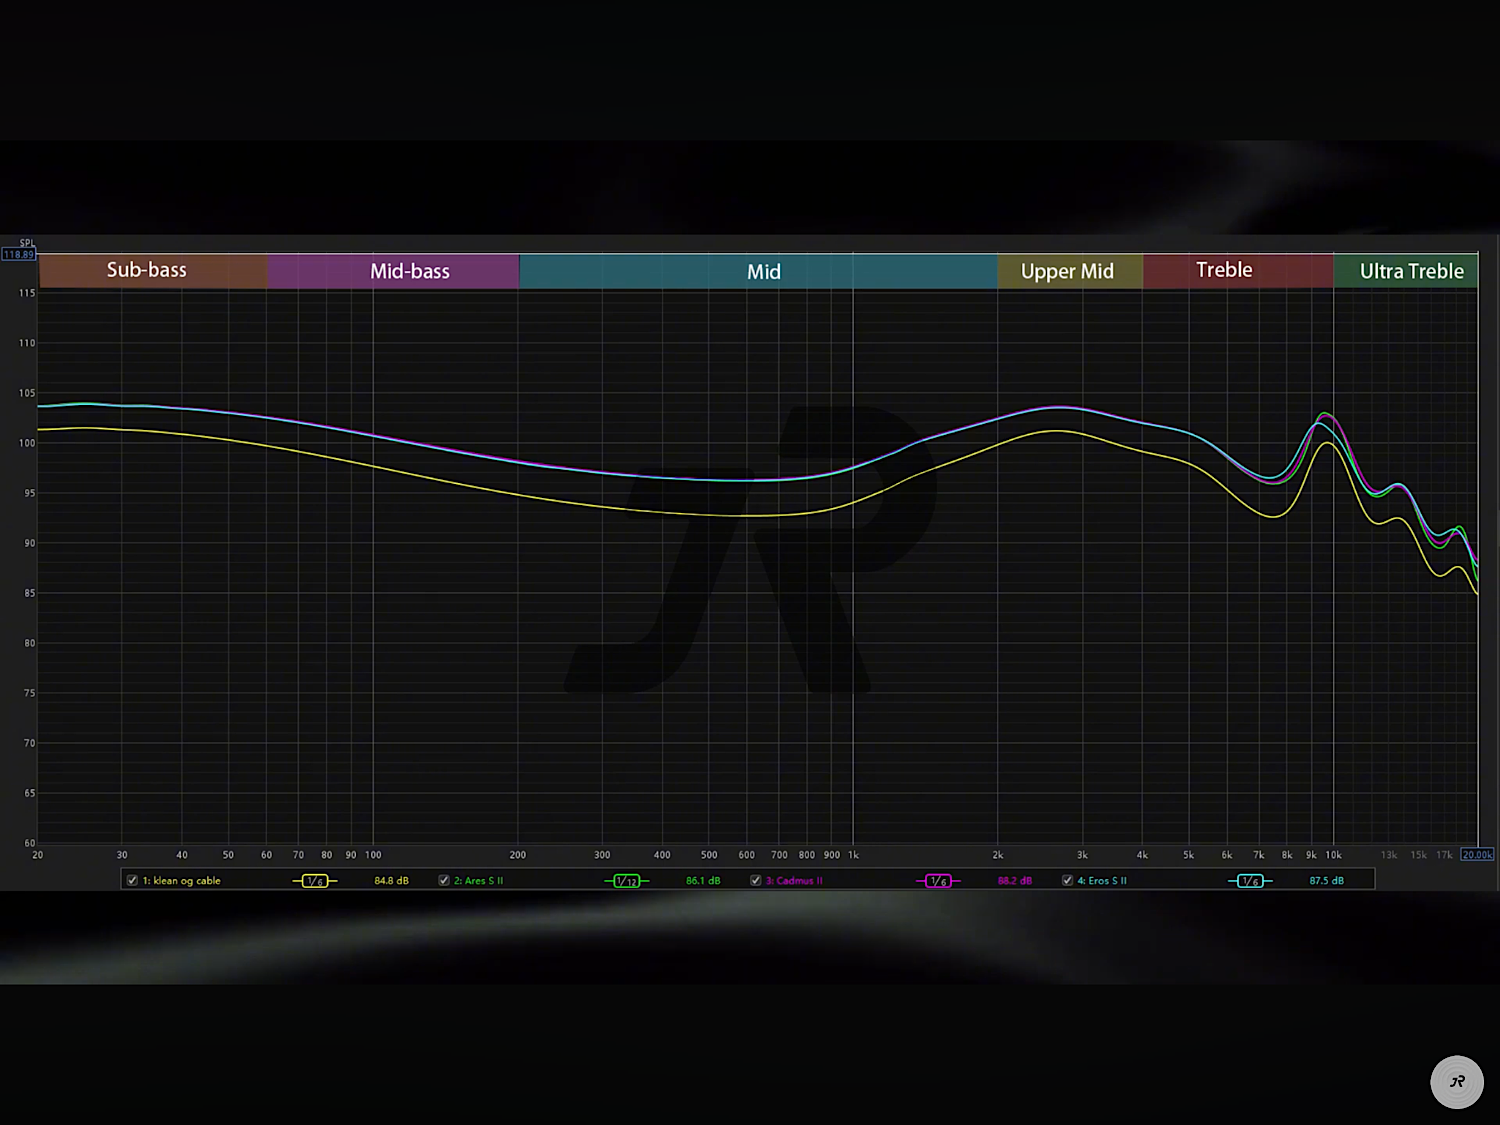1500x1125 pixels.
Task: Click green 1/12 smoothing icon for Ares S II
Action: [x=626, y=881]
